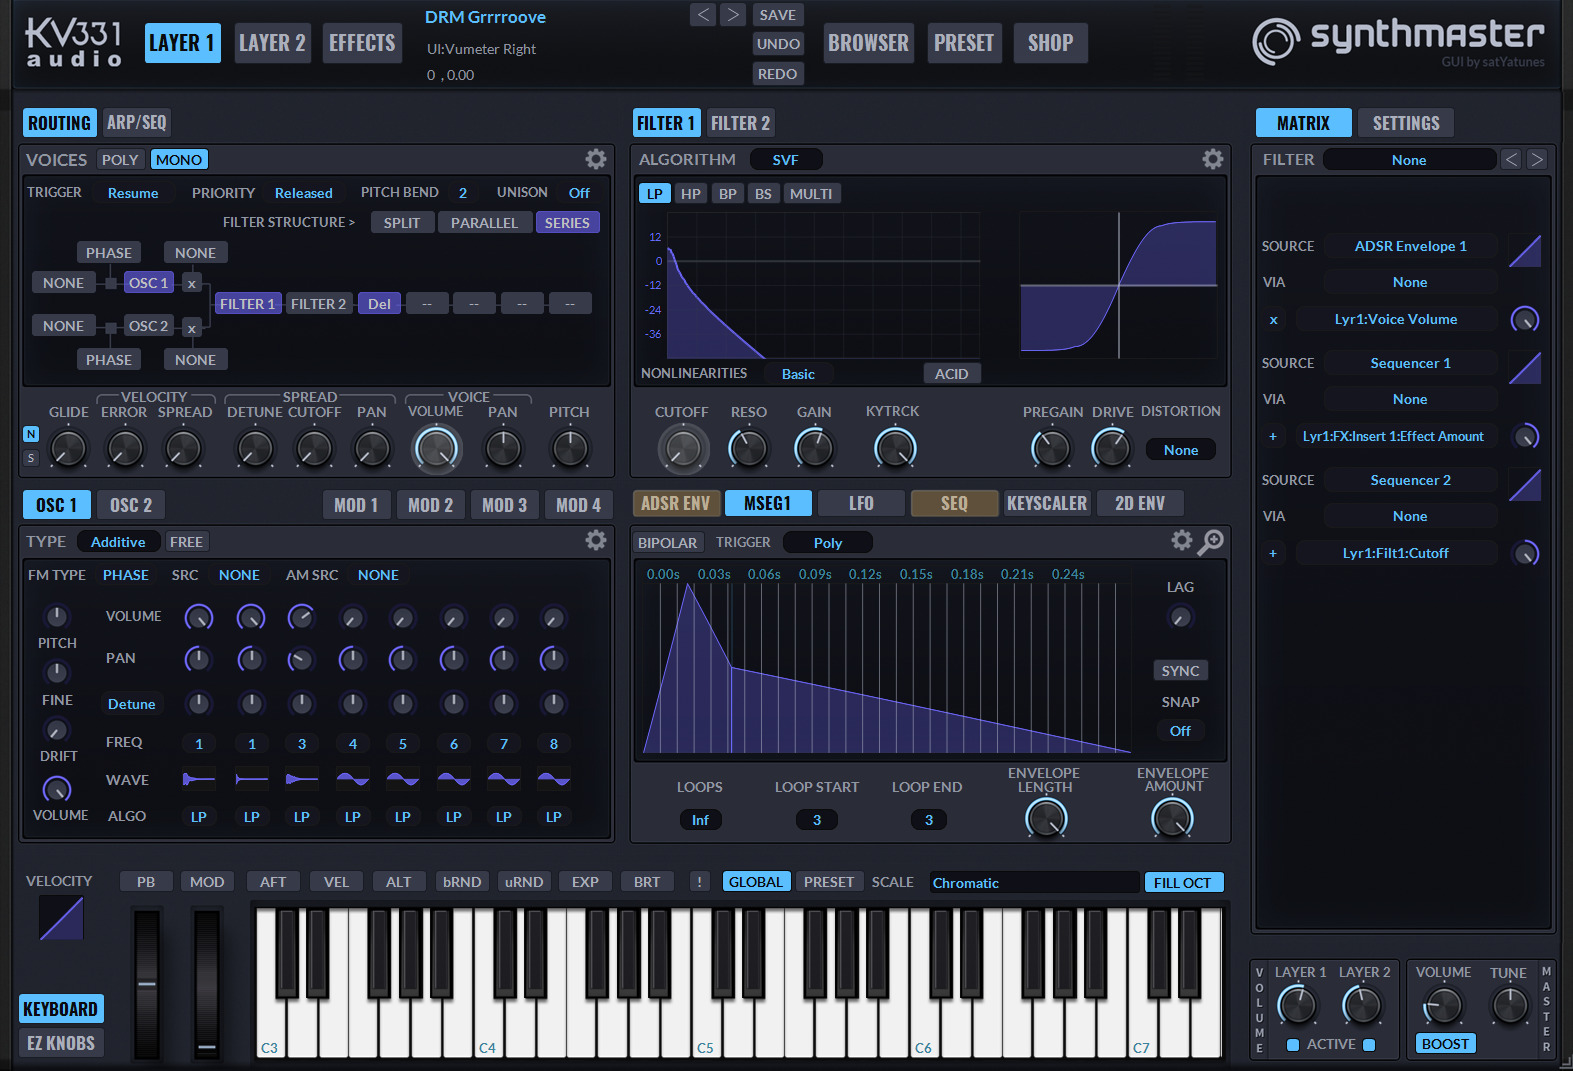Click the UNDO button

coord(778,44)
